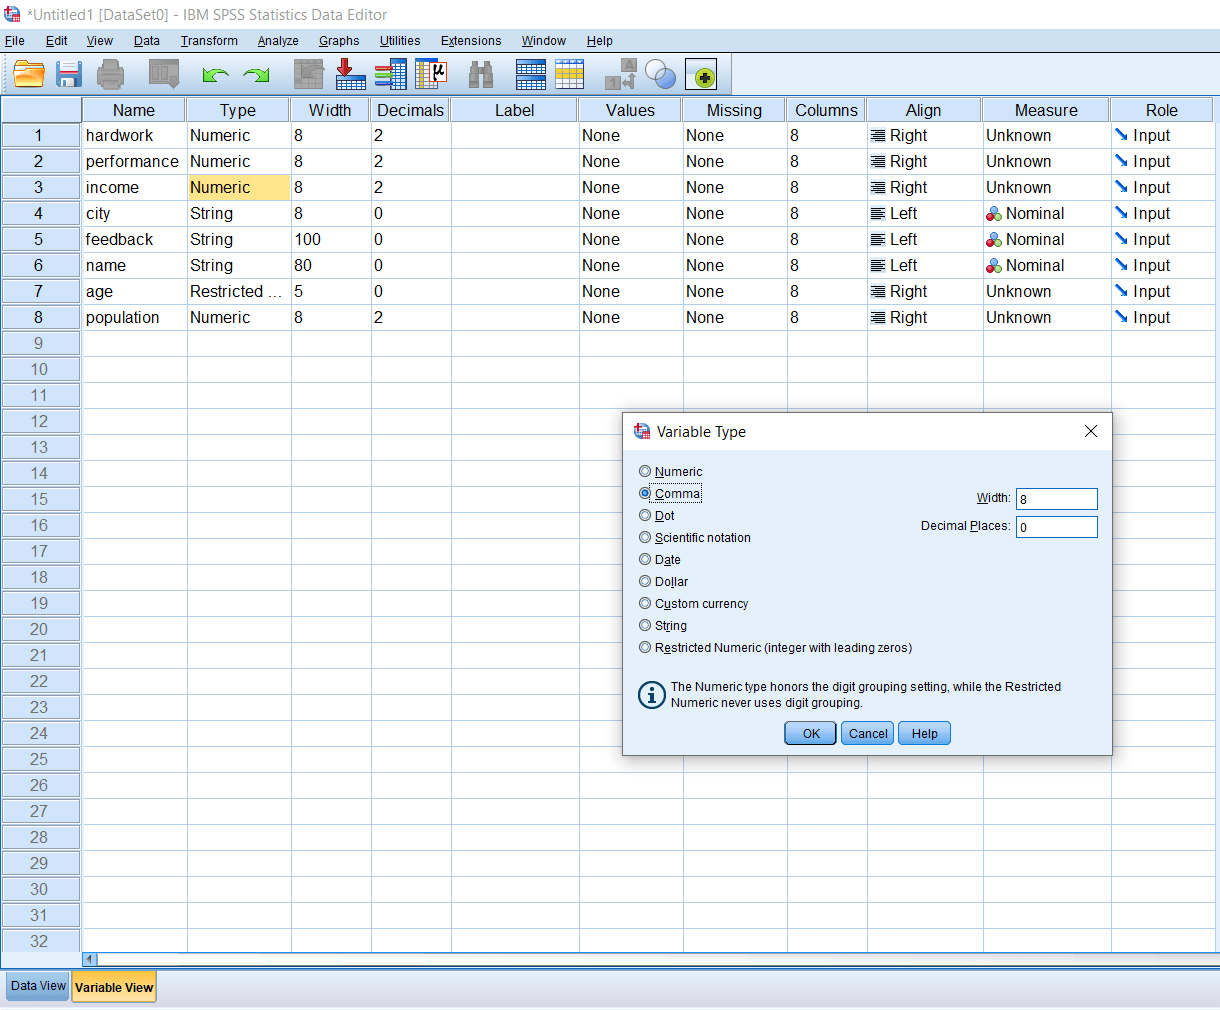The image size is (1220, 1010).
Task: Select the Comma radio button
Action: pyautogui.click(x=645, y=493)
